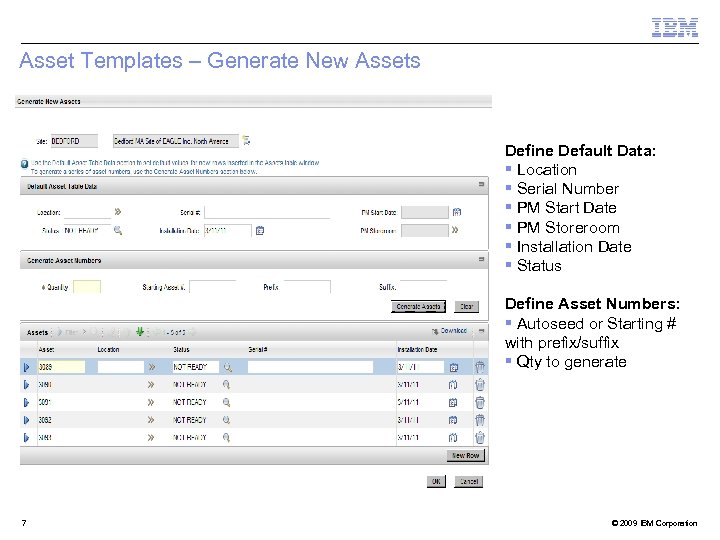Open status lookup magnifier for asset 3091

tap(226, 402)
